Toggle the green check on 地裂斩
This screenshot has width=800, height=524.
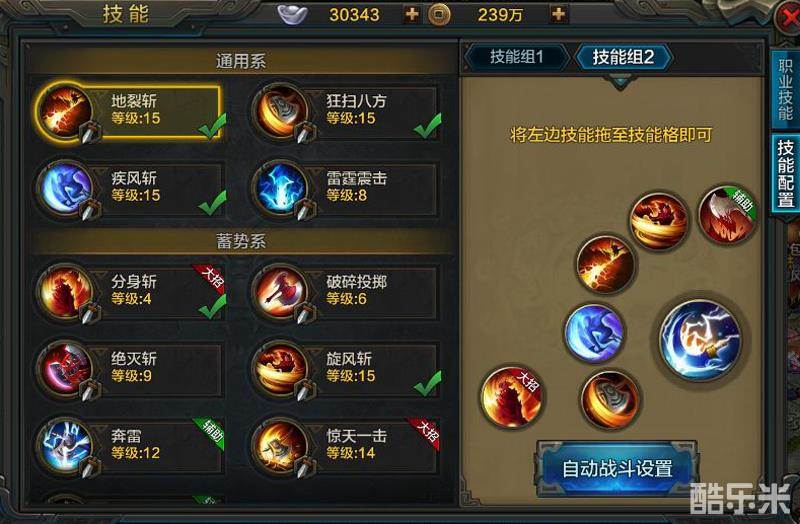(x=212, y=126)
